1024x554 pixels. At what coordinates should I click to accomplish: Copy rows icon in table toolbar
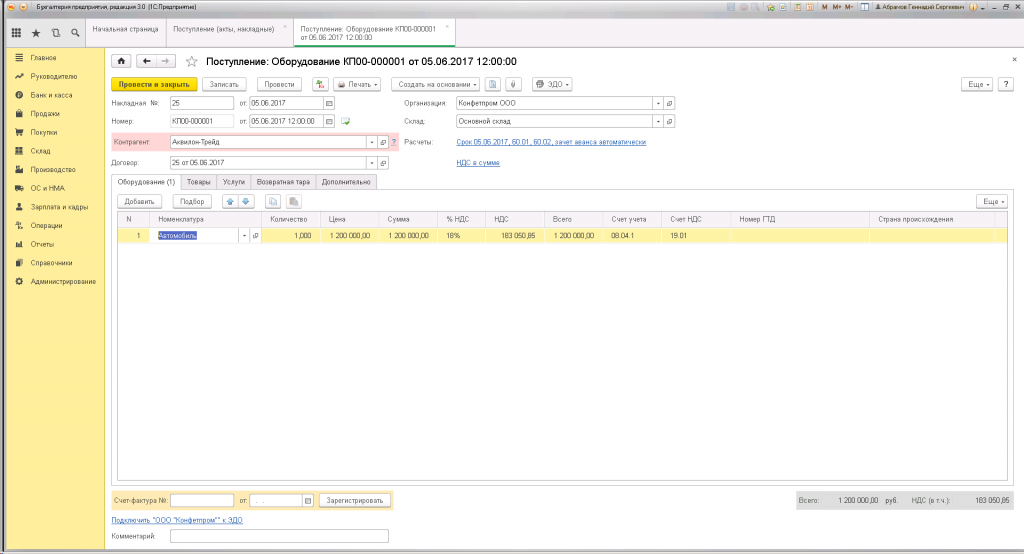[273, 202]
